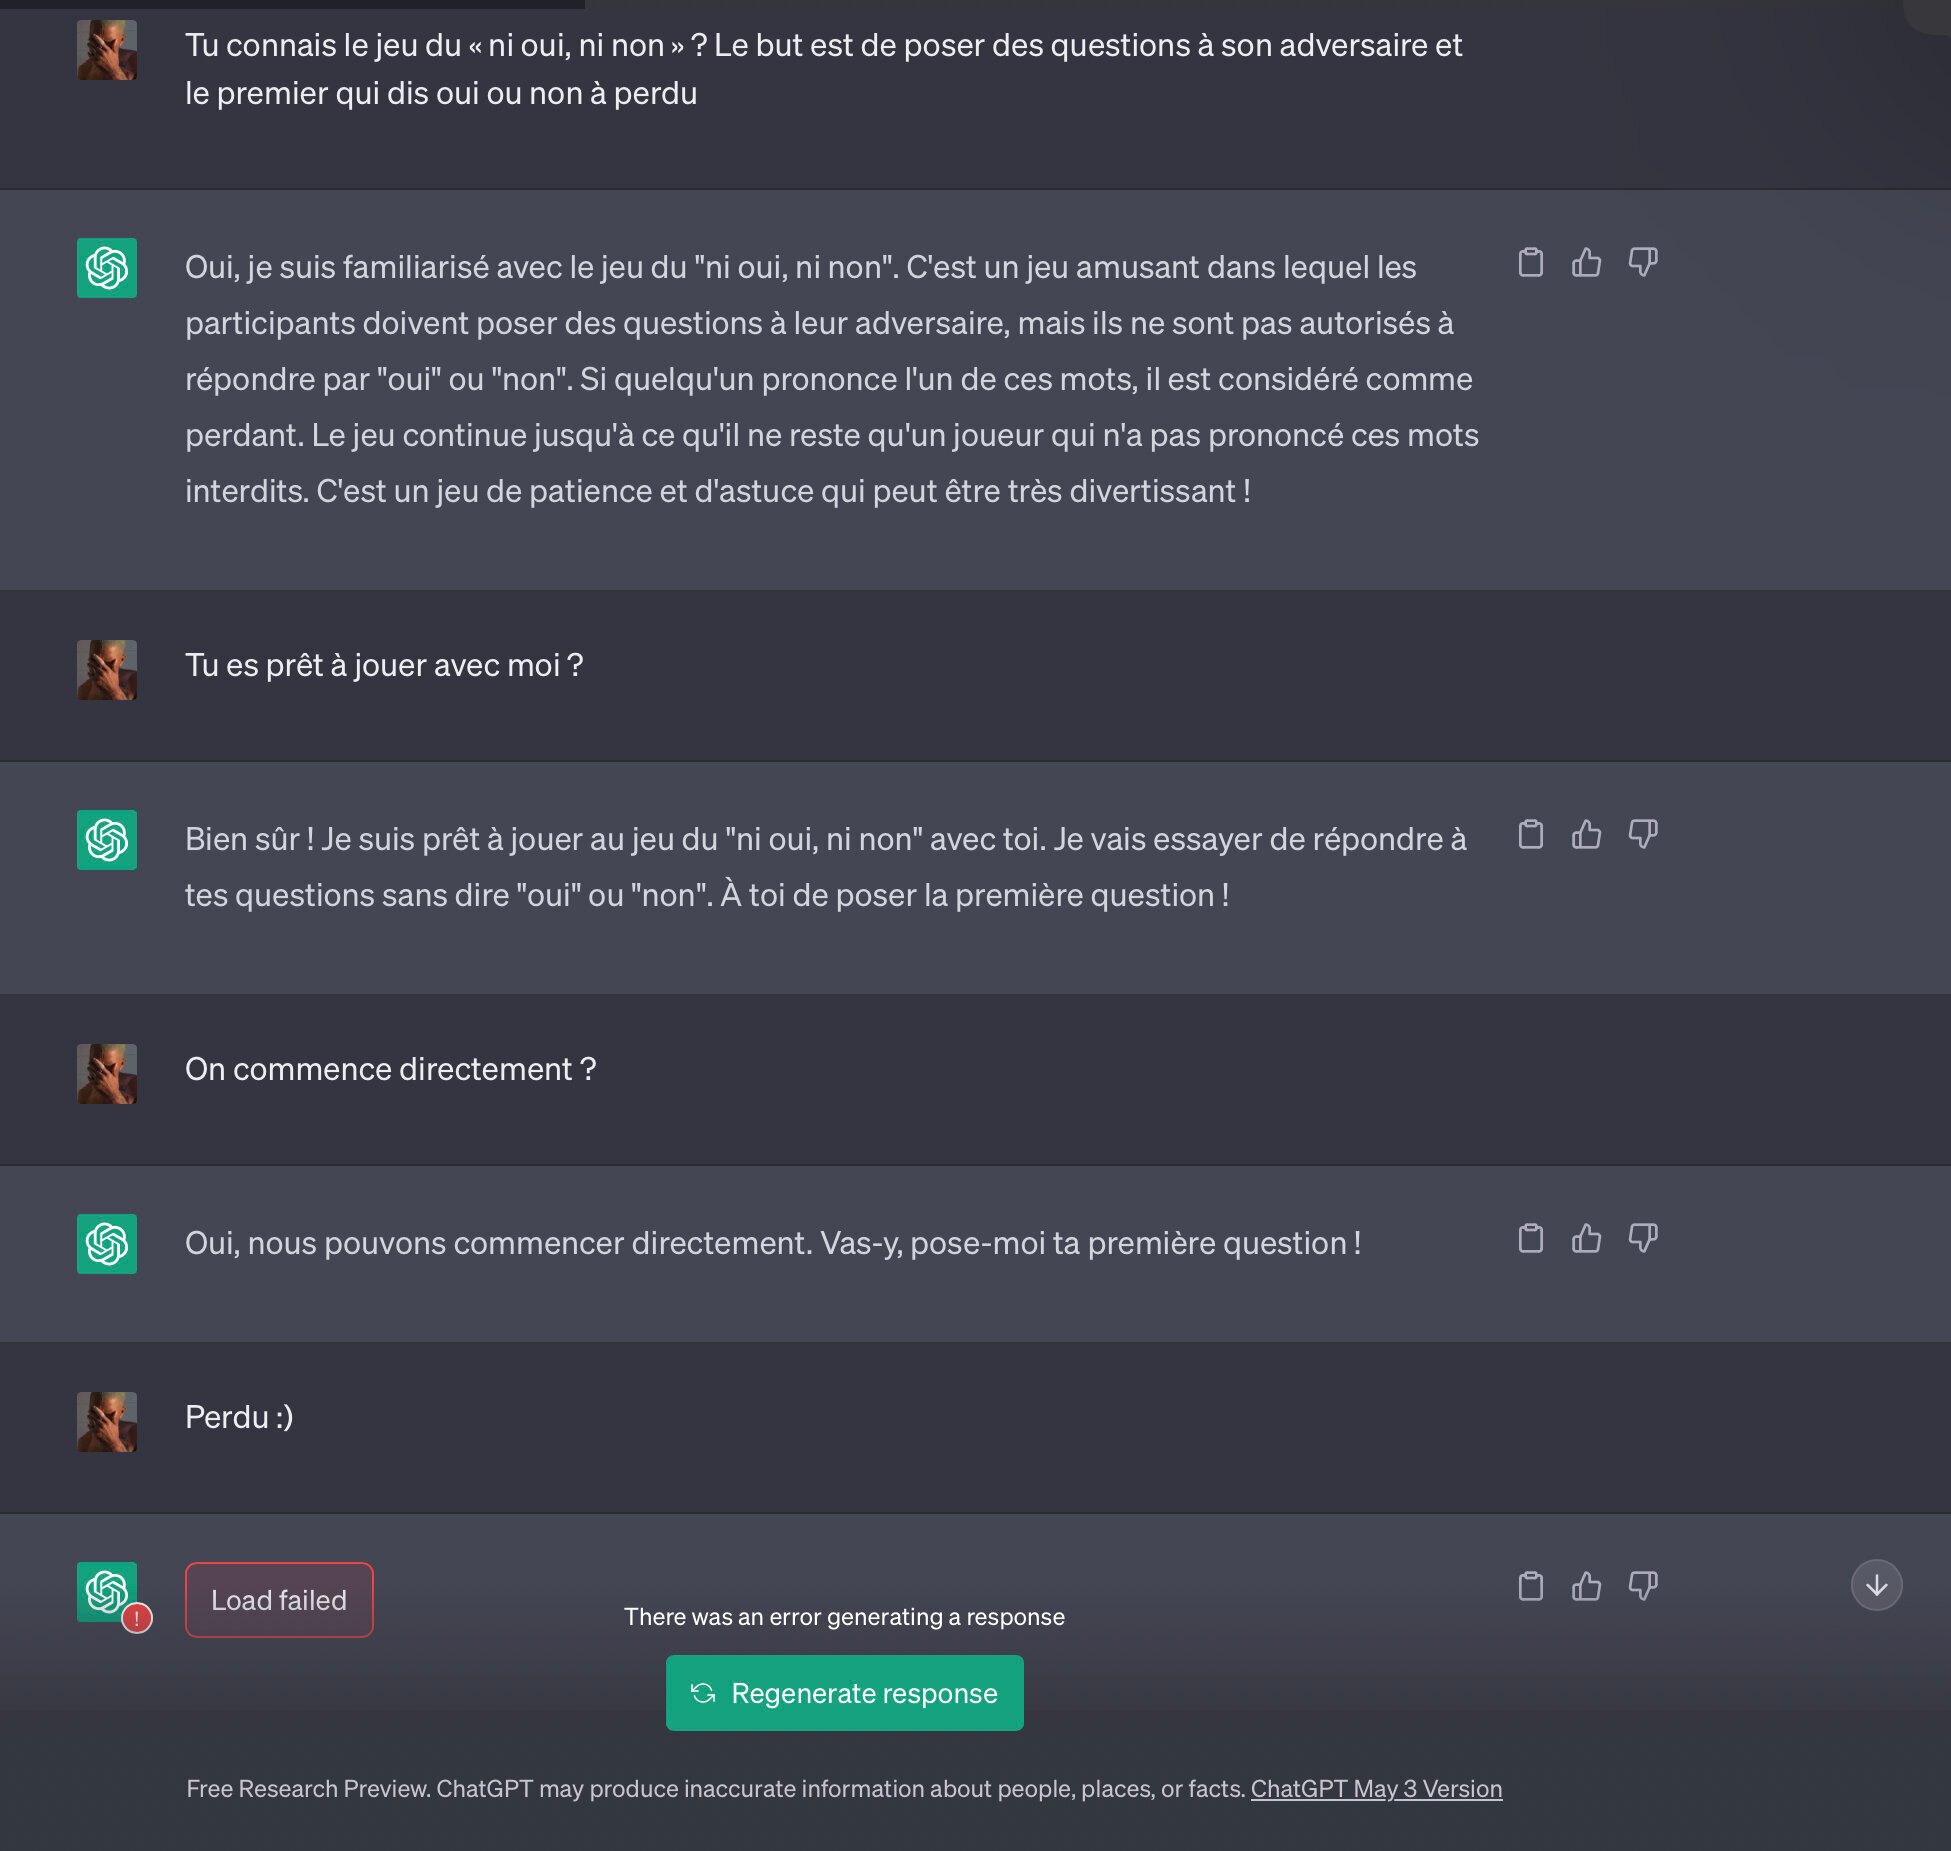1951x1851 pixels.
Task: Thumbs down the 'Oui, nous pouvons commencer' reply
Action: click(1643, 1239)
